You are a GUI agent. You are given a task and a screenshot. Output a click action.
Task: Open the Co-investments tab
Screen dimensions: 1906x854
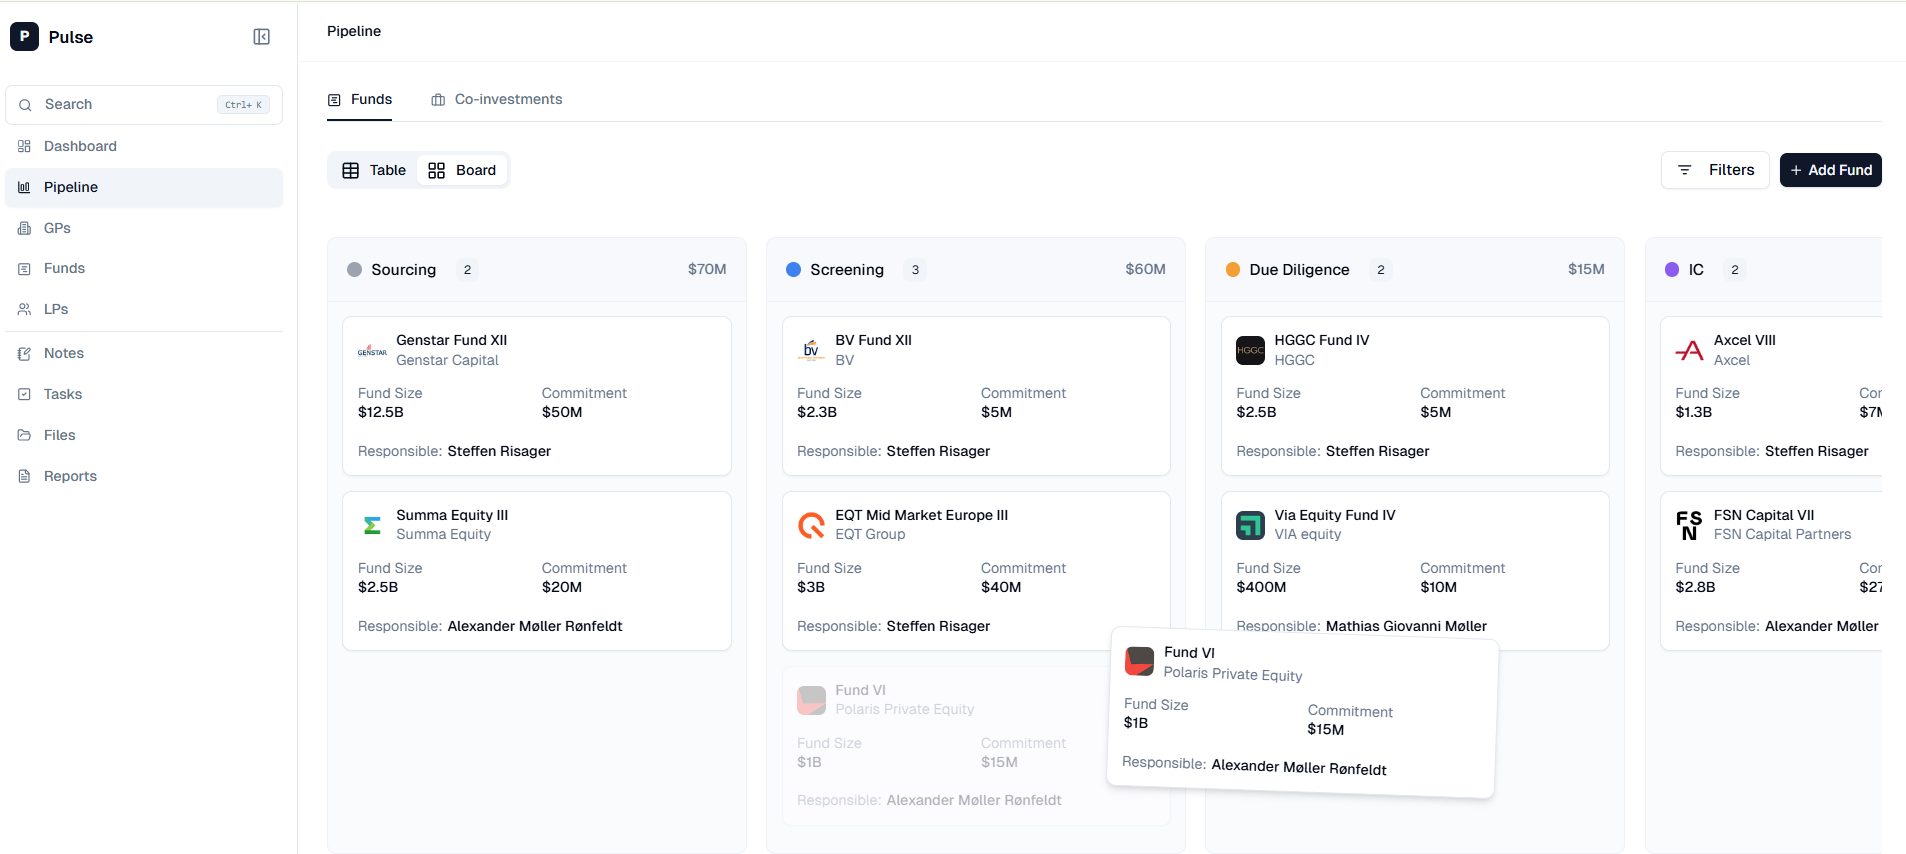point(497,100)
